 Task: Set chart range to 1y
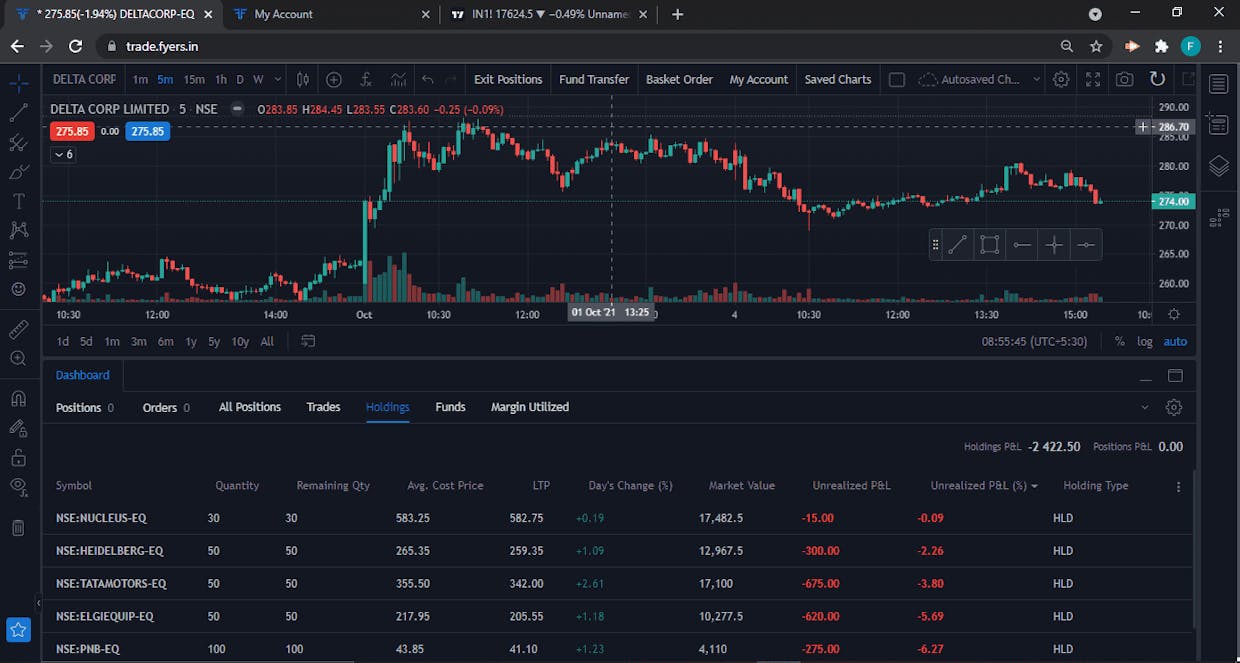190,341
